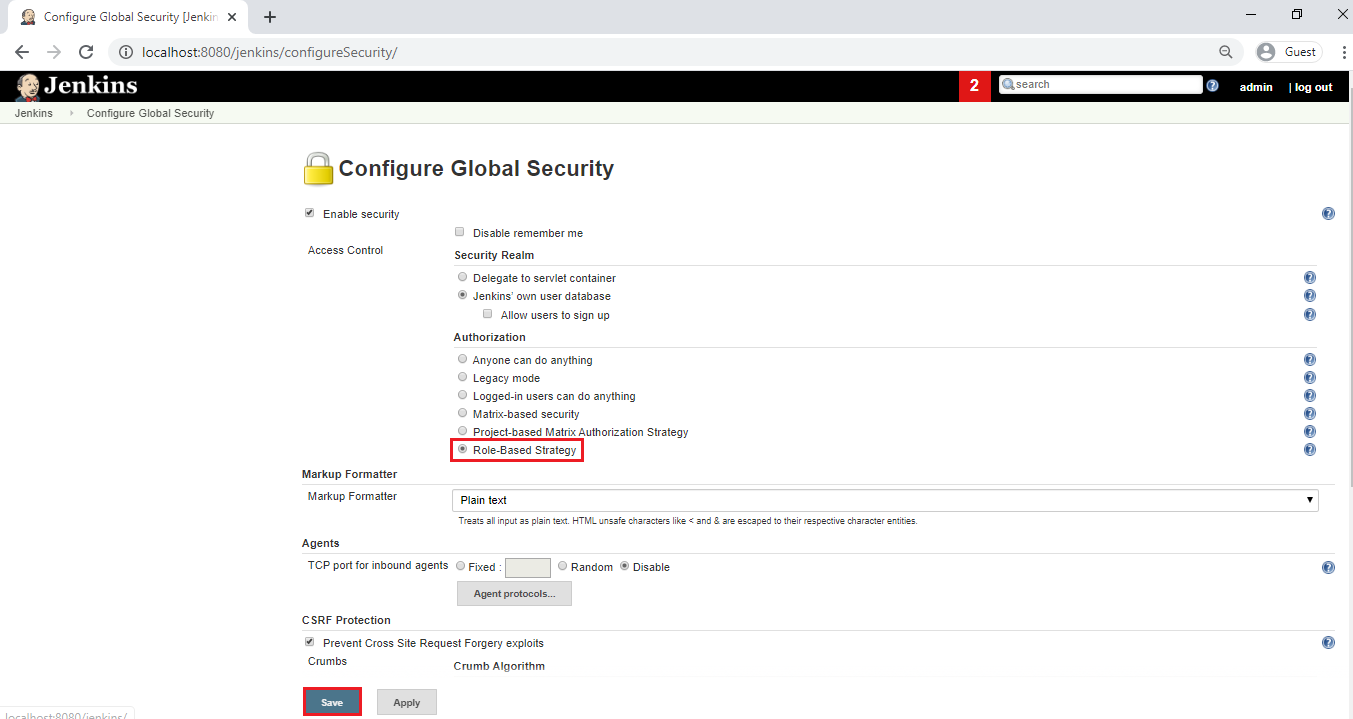The width and height of the screenshot is (1353, 719).
Task: Click the browser back arrow
Action: tap(22, 52)
